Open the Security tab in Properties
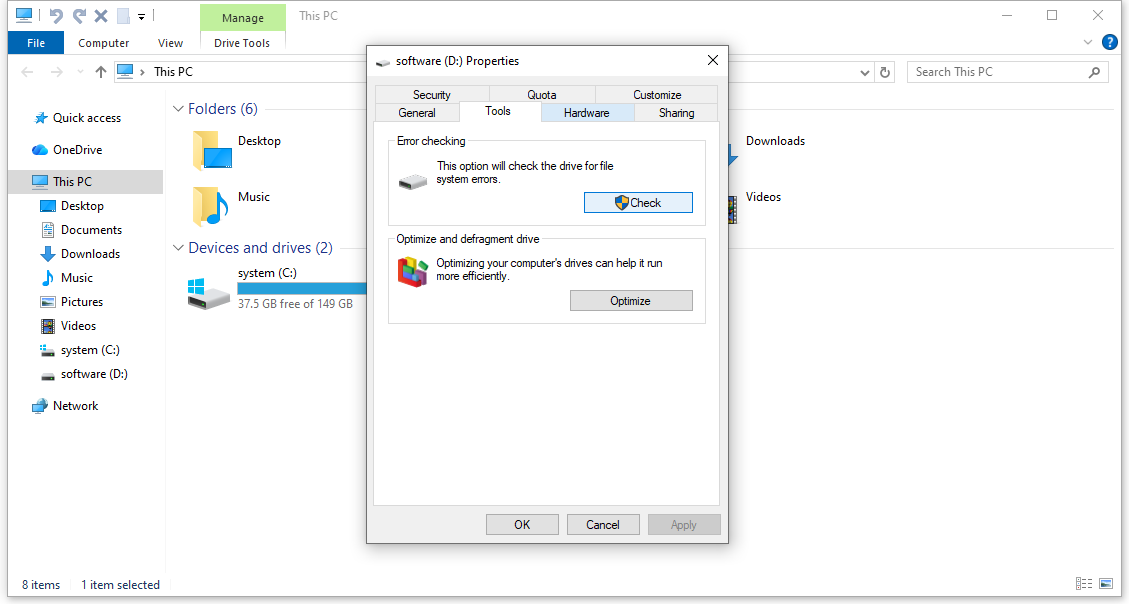Screen dimensions: 1129x604 coord(432,95)
